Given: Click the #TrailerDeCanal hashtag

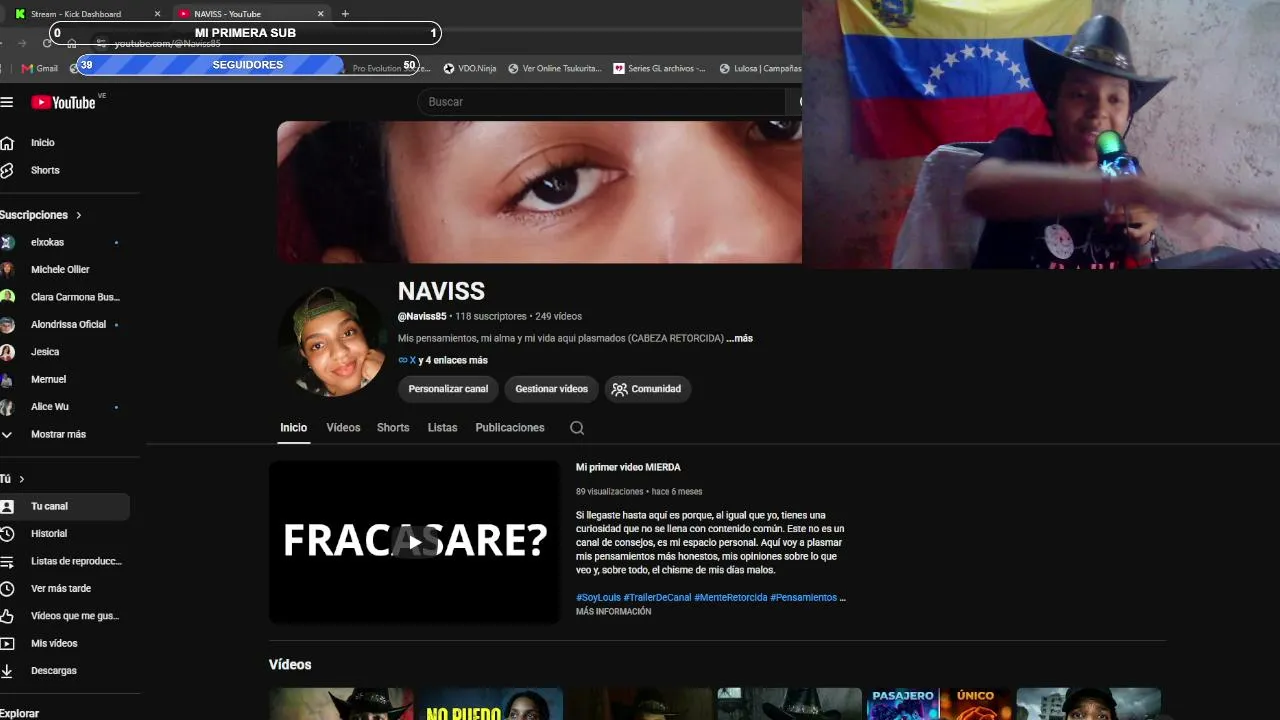Looking at the screenshot, I should pyautogui.click(x=657, y=598).
